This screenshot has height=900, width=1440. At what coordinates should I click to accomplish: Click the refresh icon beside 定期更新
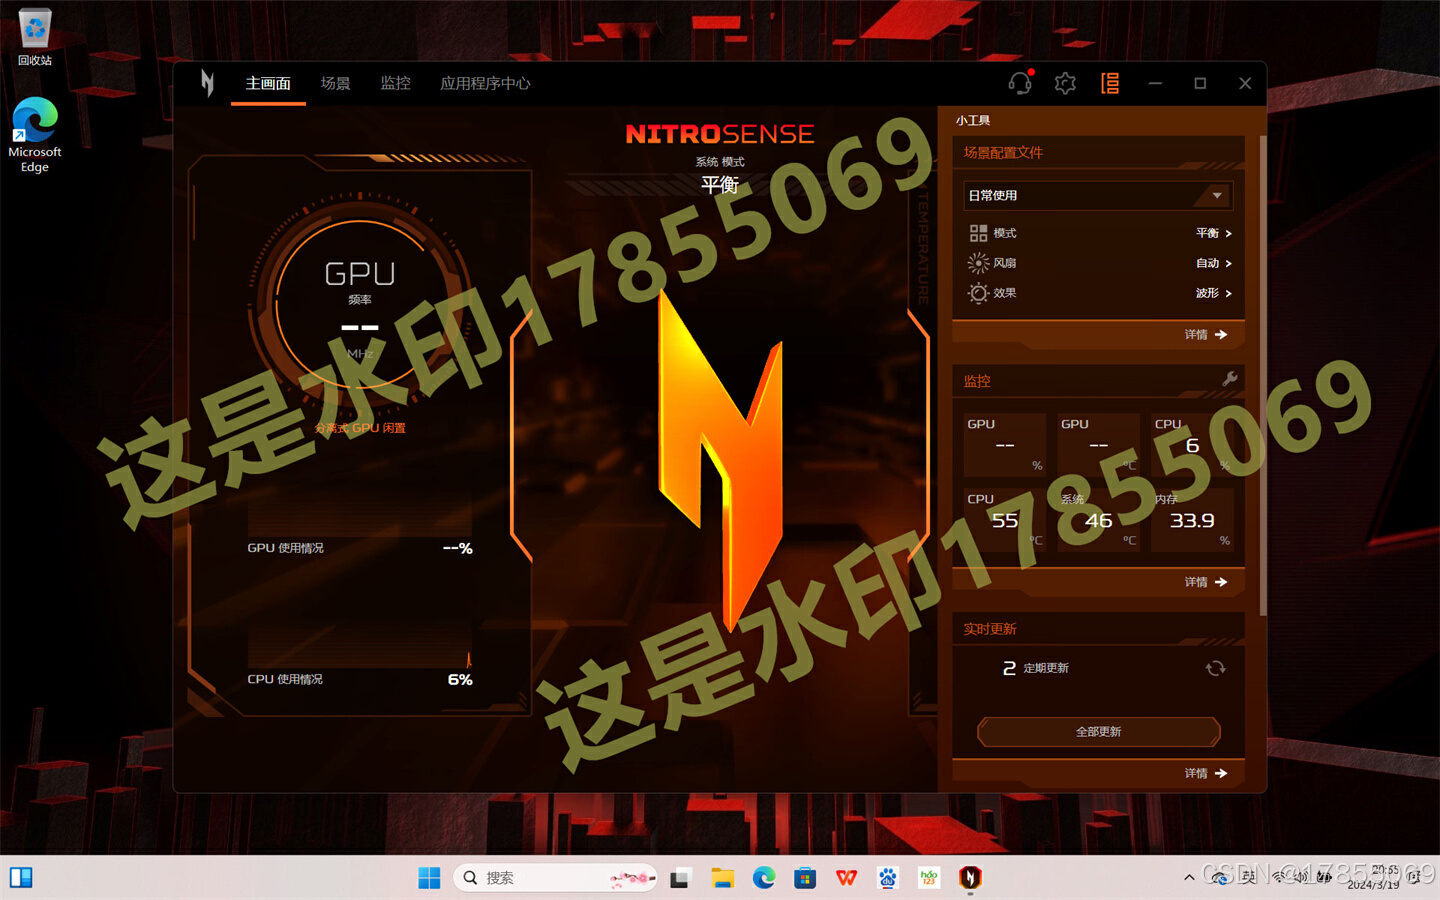tap(1215, 668)
